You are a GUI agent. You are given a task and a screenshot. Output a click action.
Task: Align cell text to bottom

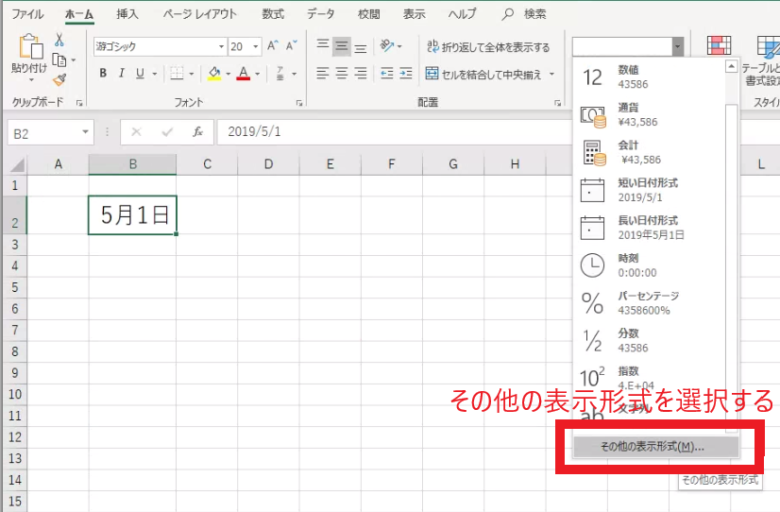point(361,47)
